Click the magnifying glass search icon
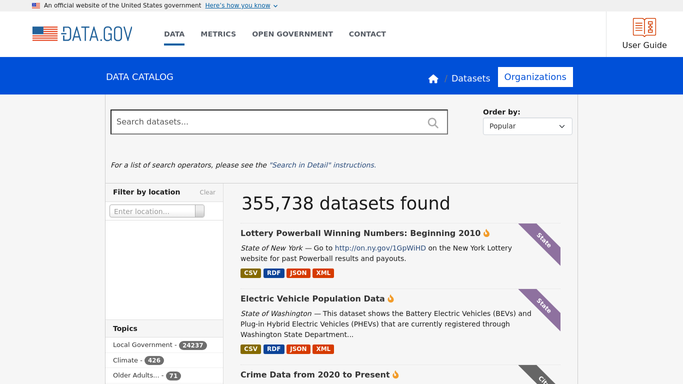This screenshot has width=683, height=384. 433,123
